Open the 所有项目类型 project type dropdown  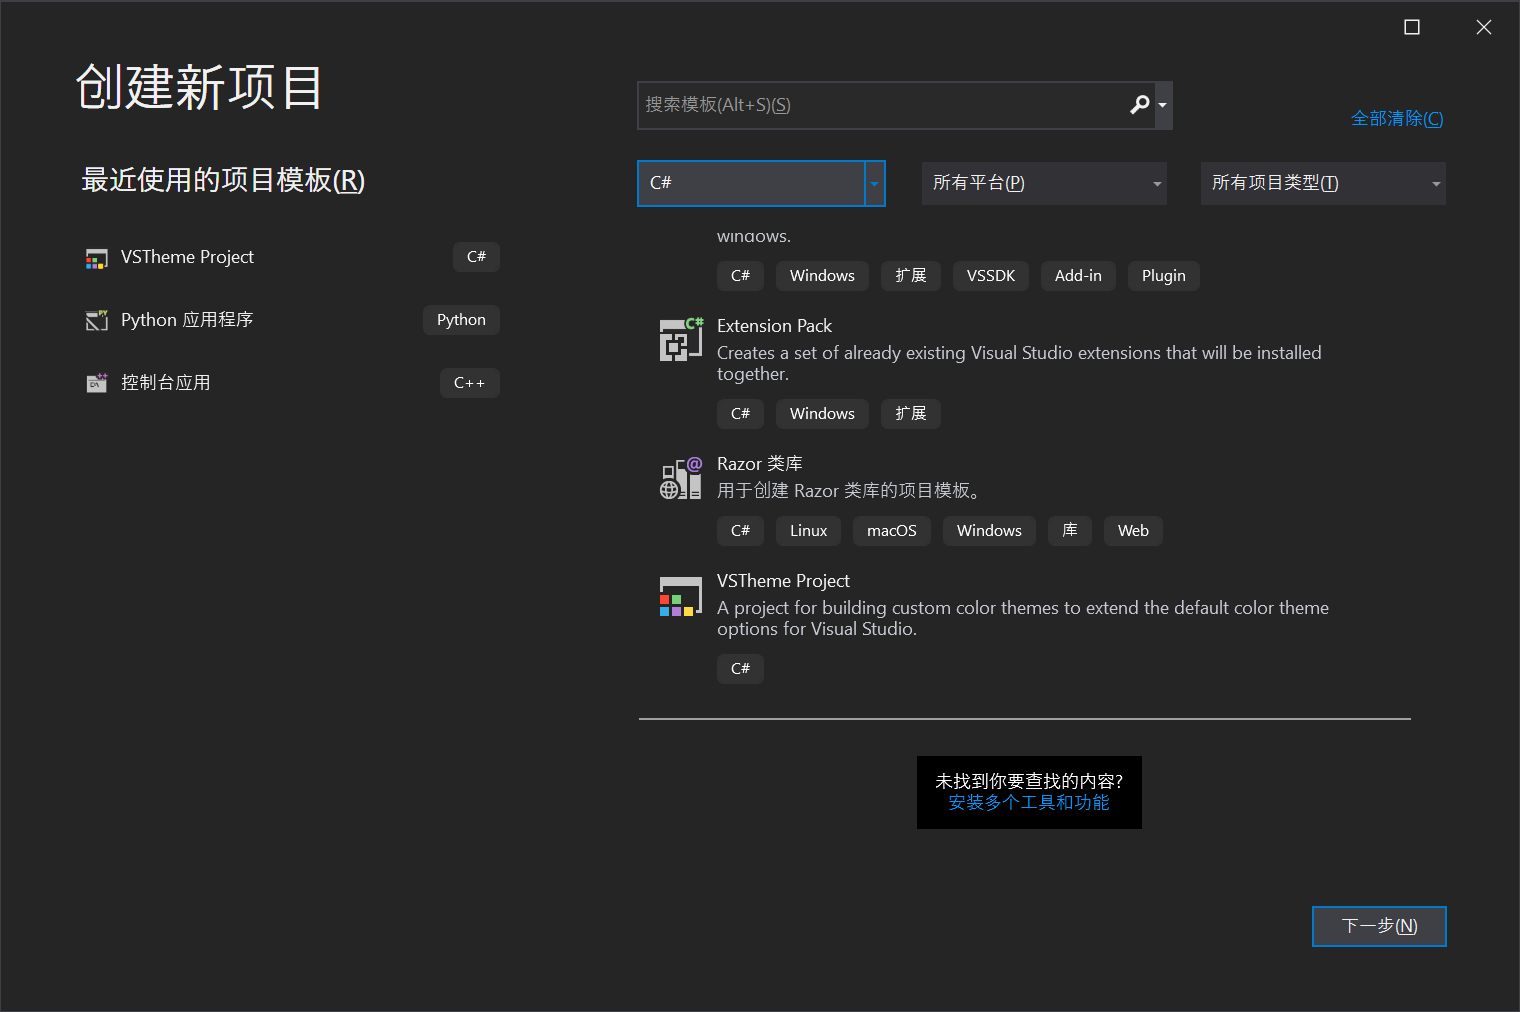click(1323, 183)
